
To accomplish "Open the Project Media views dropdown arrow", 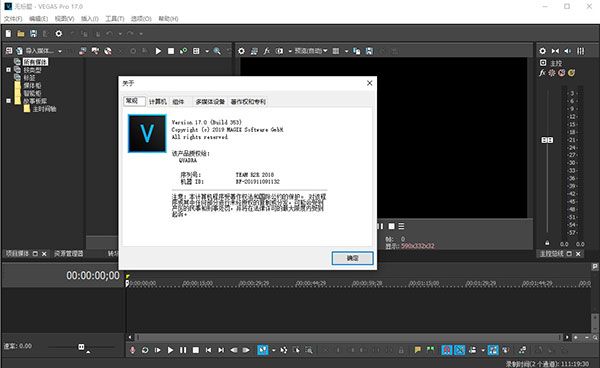I will pos(207,51).
